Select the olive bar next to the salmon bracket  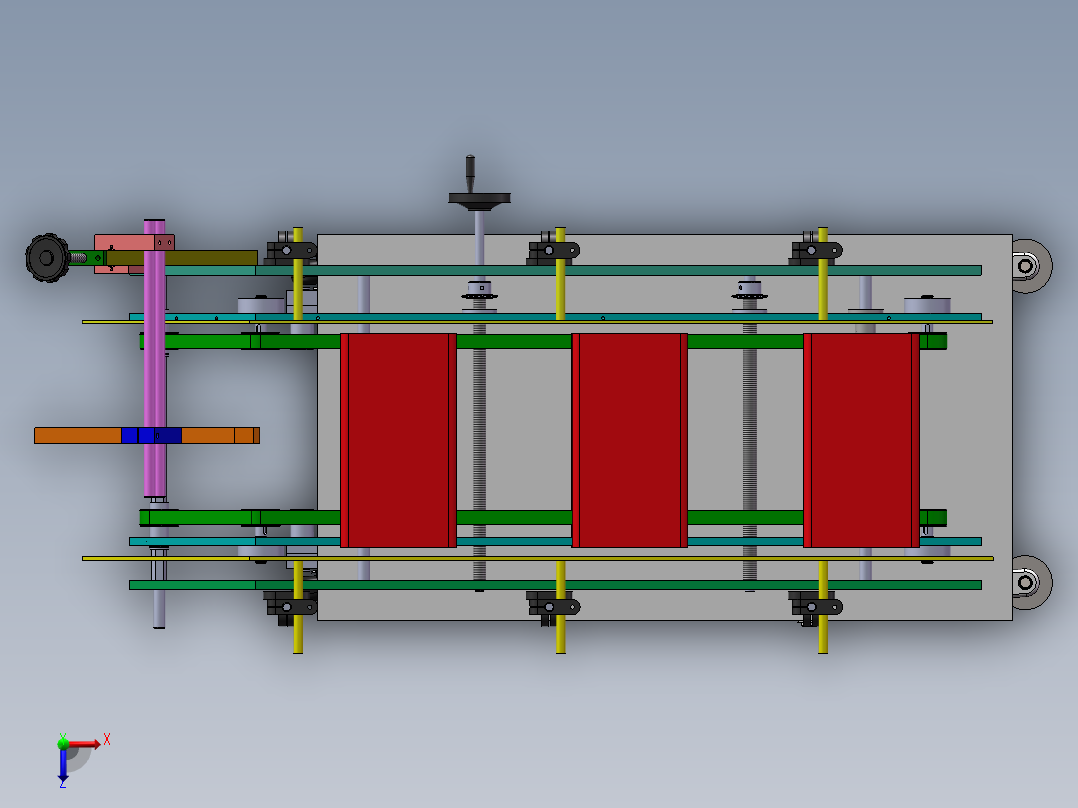click(x=182, y=258)
